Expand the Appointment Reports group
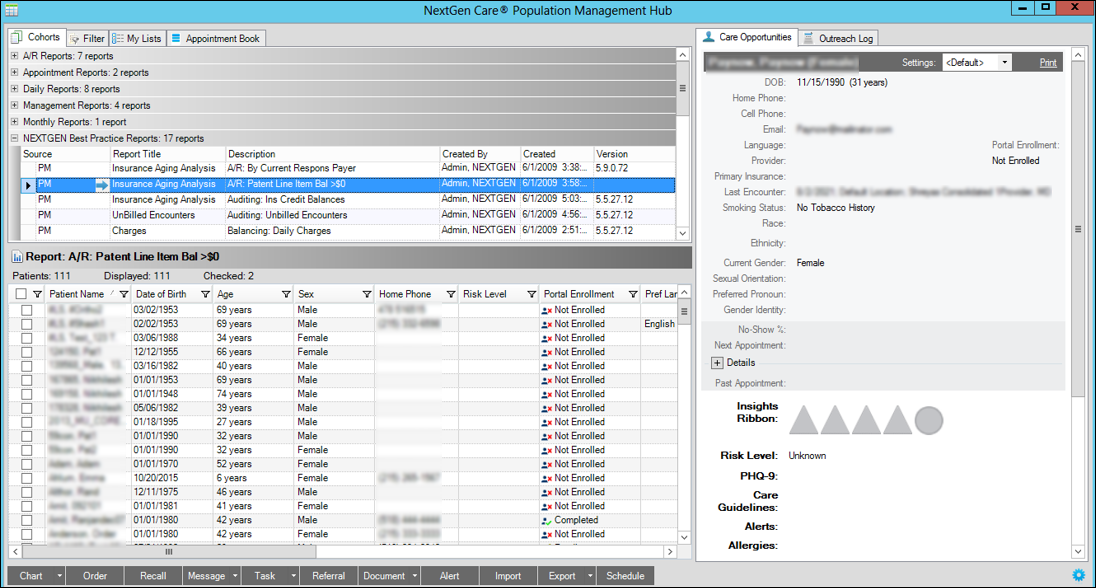 click(x=14, y=72)
